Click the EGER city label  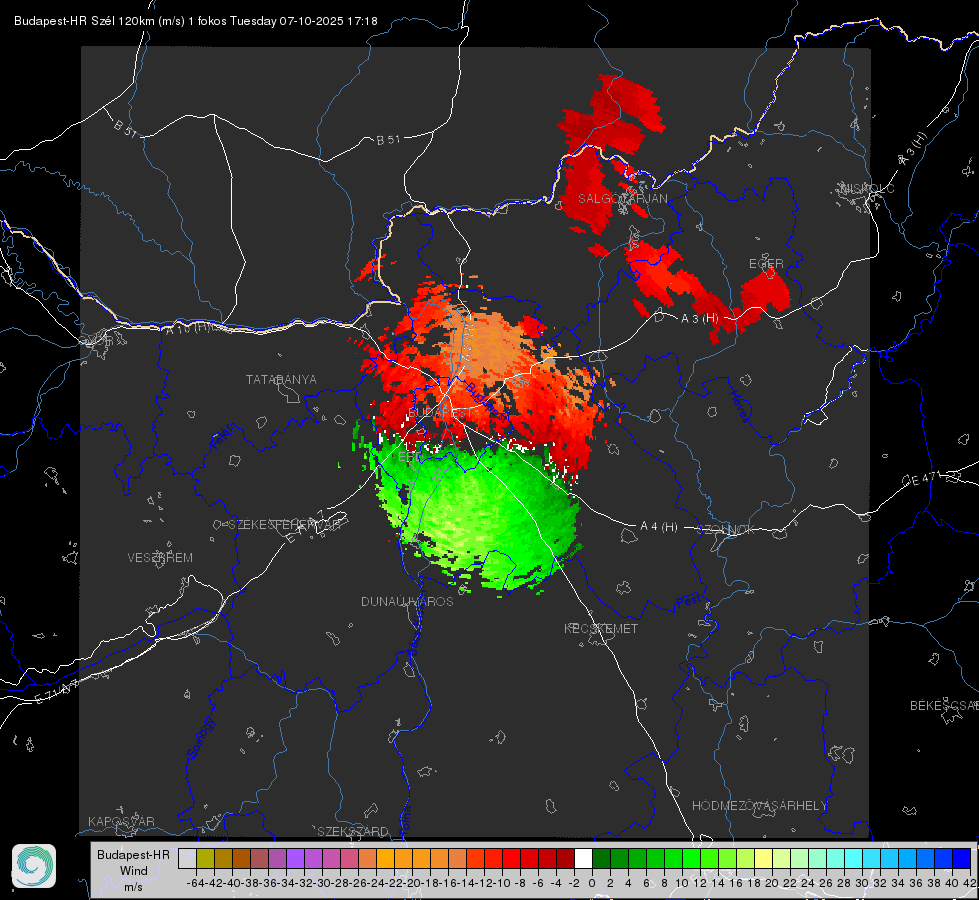click(766, 264)
